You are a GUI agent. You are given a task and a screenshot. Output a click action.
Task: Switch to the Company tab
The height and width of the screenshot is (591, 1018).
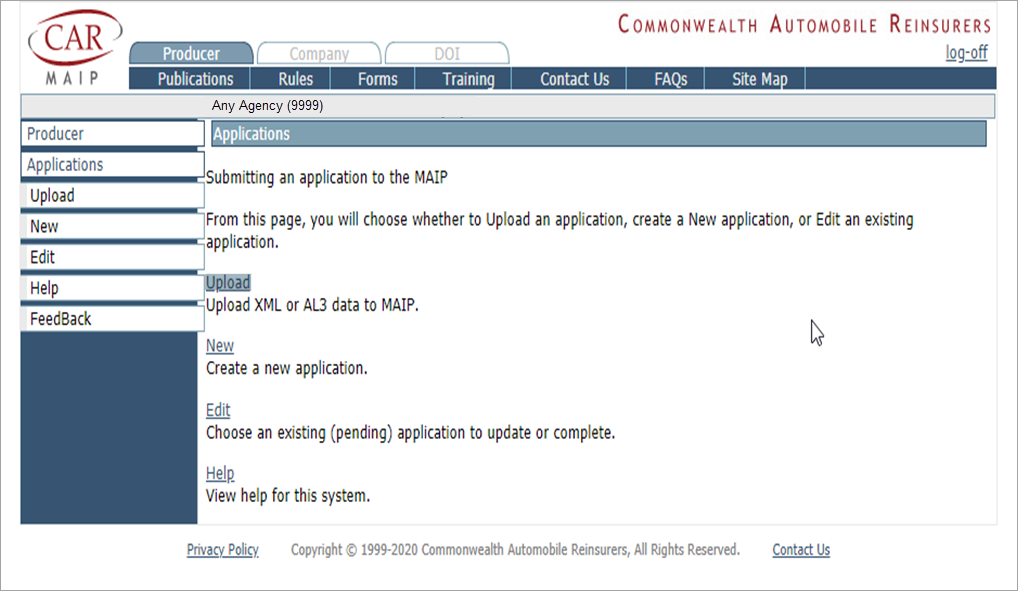pyautogui.click(x=319, y=54)
